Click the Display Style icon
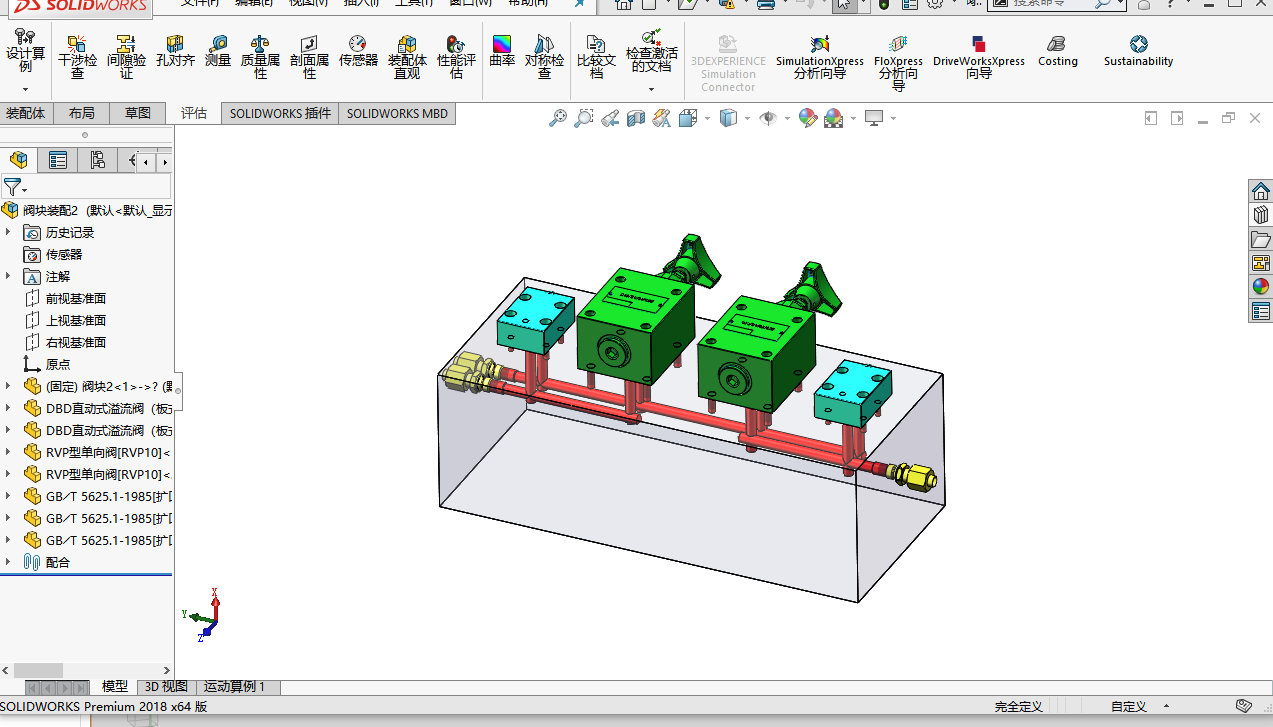1273x727 pixels. 728,118
